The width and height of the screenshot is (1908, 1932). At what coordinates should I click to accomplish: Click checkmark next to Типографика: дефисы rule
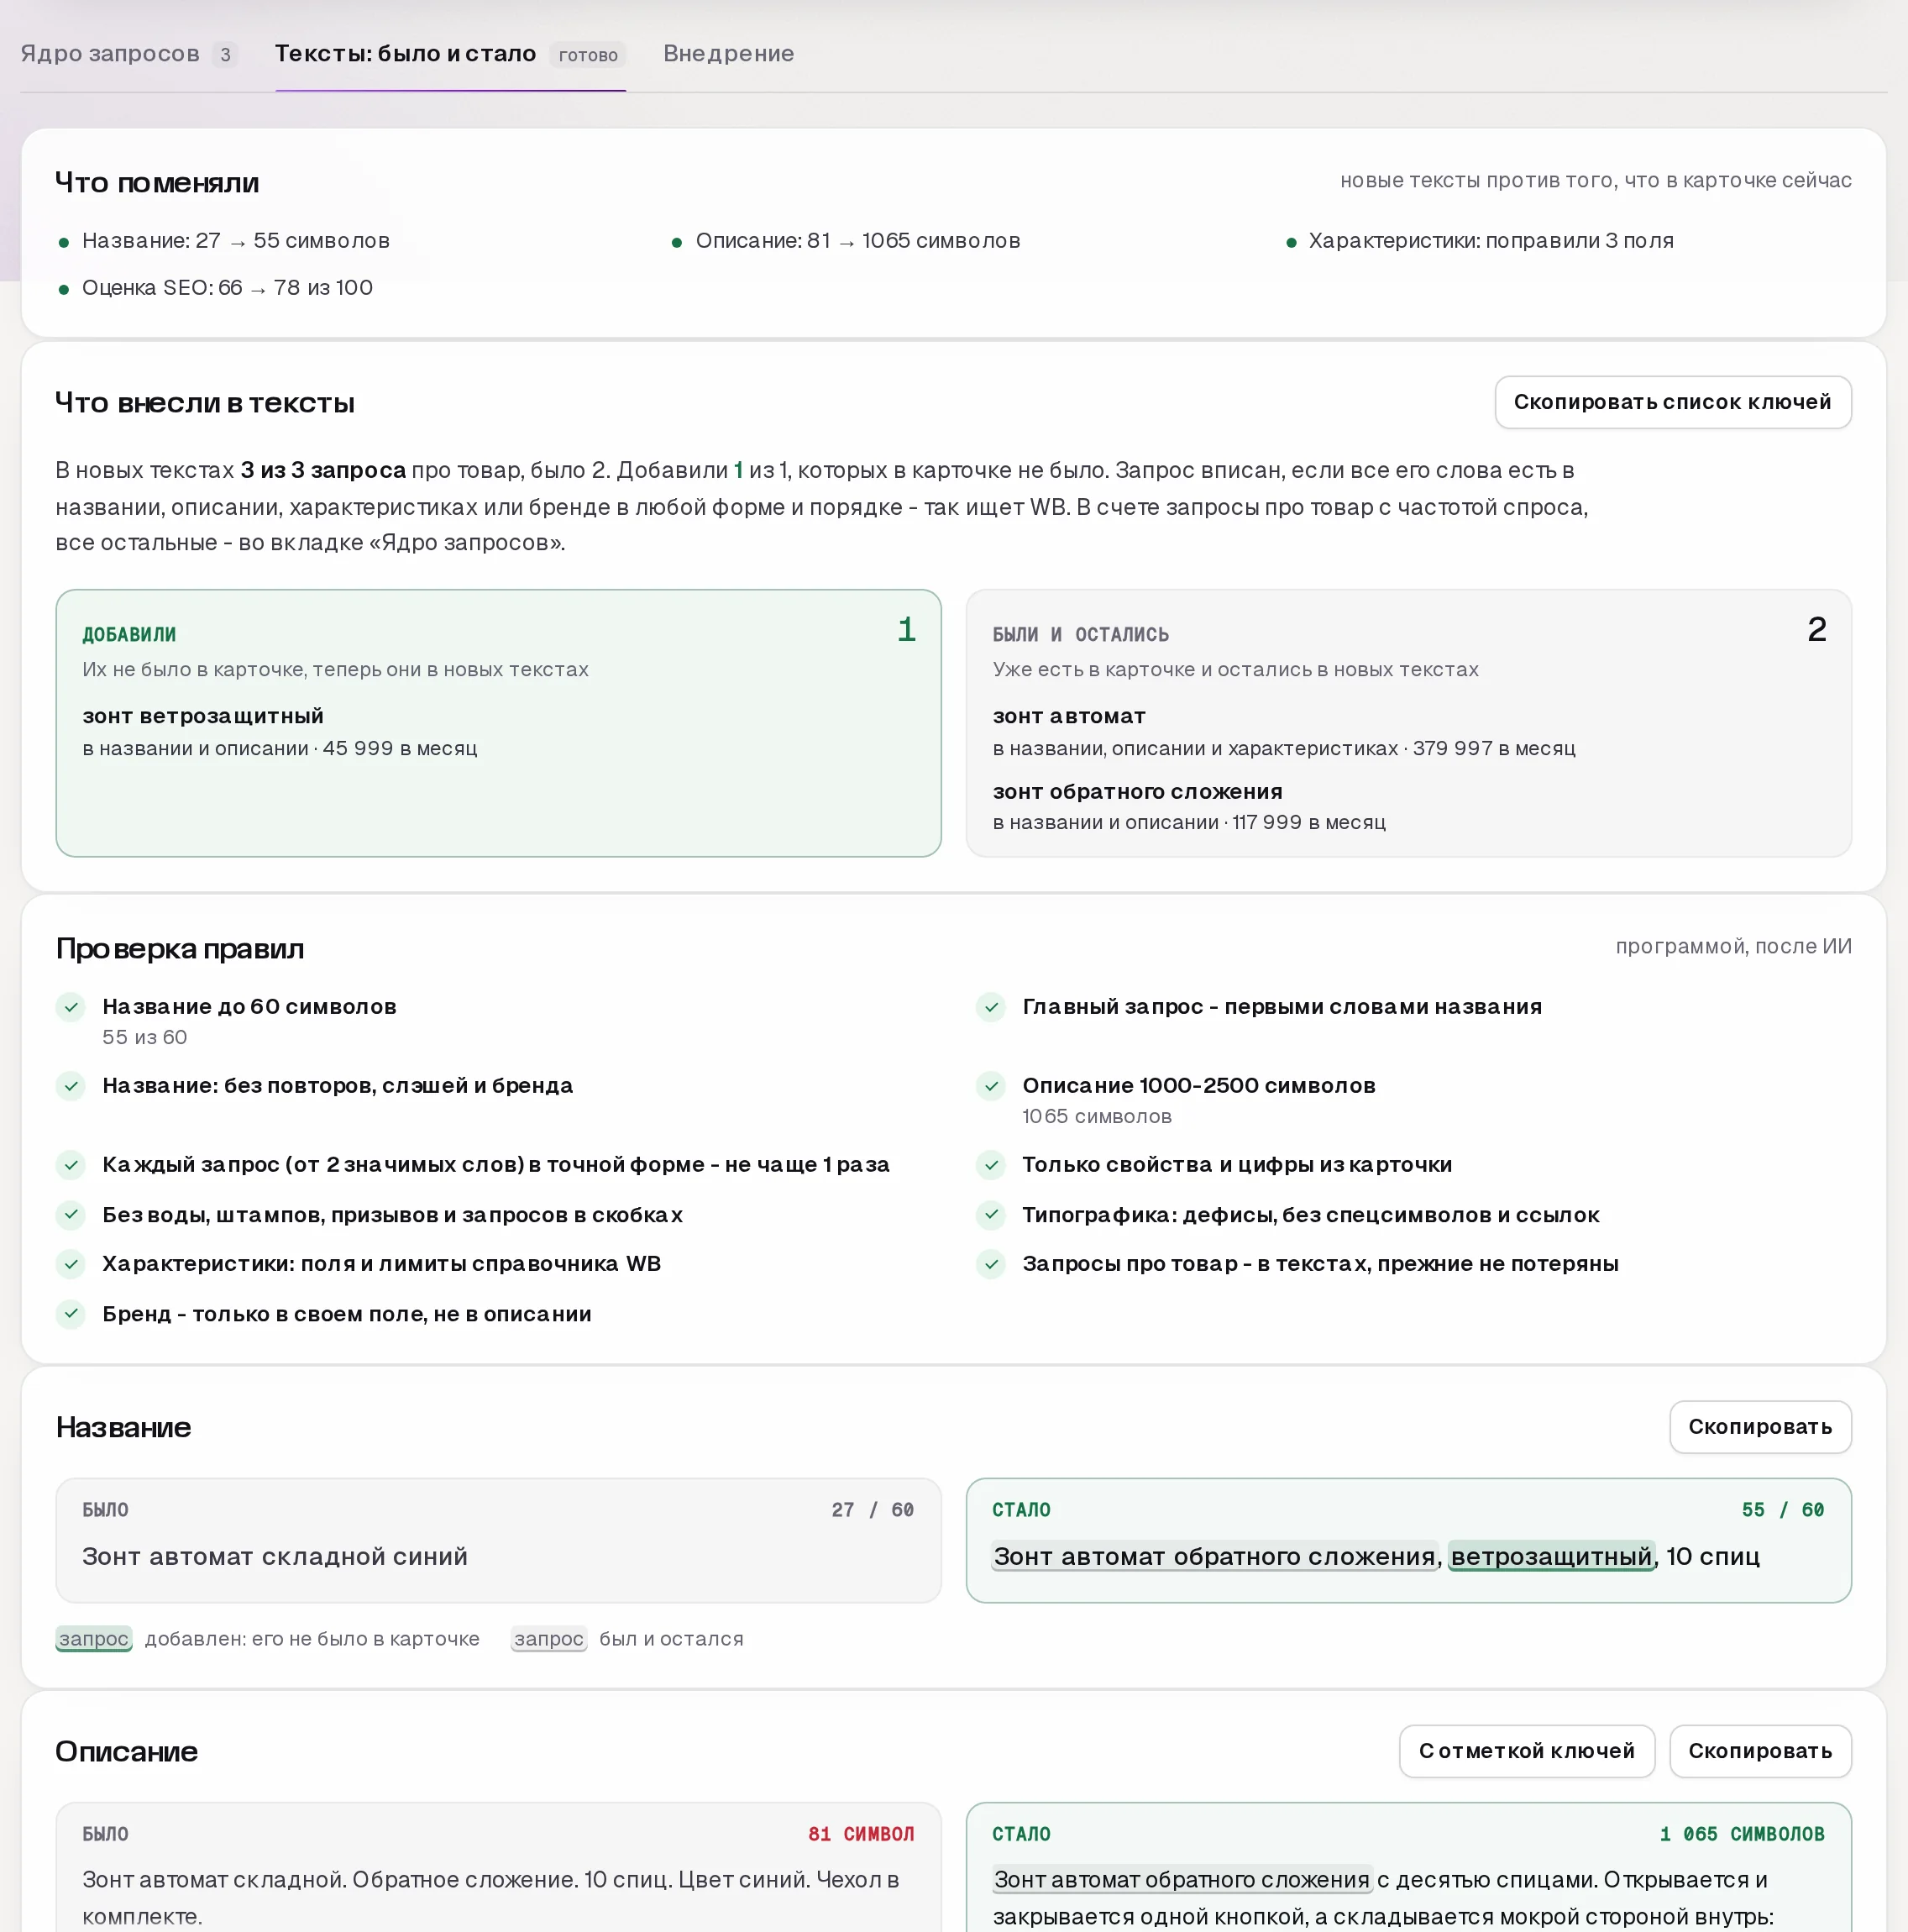[991, 1215]
